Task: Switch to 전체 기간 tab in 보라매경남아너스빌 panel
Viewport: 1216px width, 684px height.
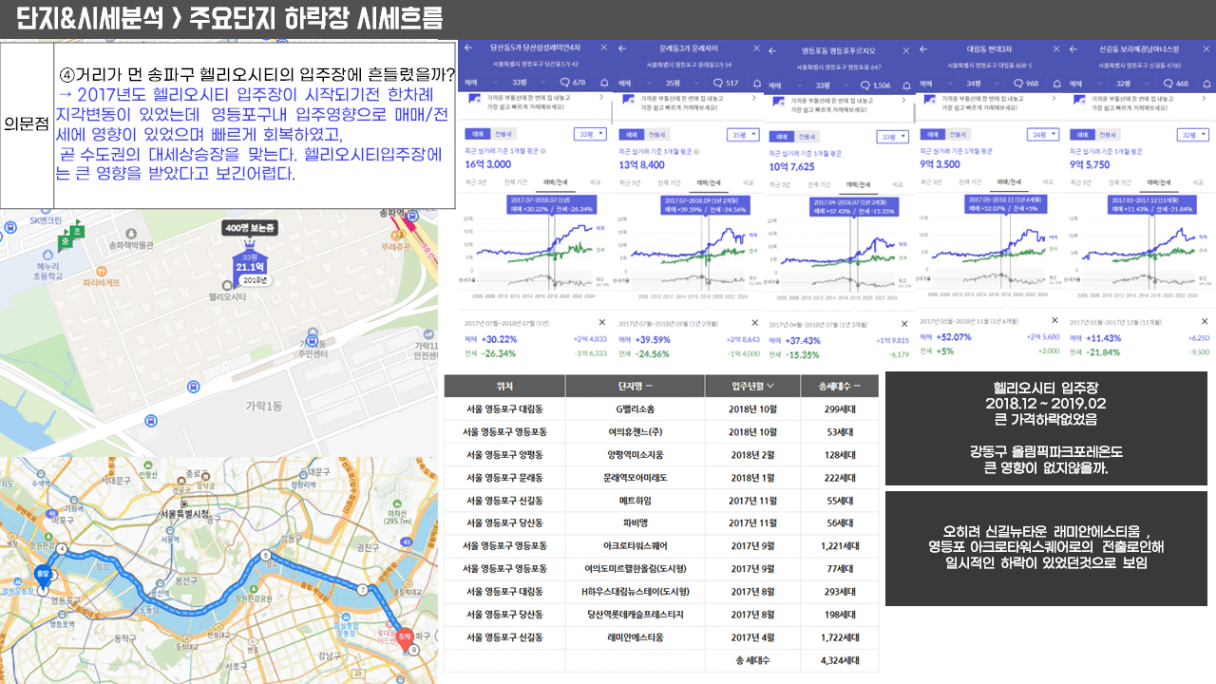Action: [x=1119, y=182]
